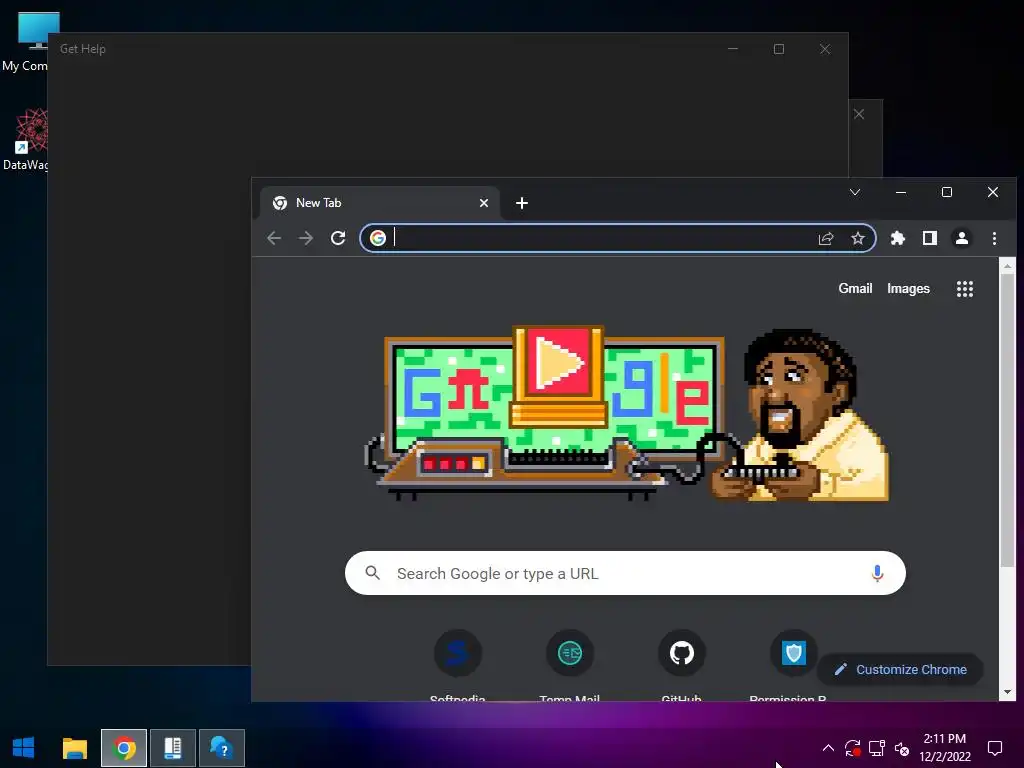Click the Customize Chrome button
Image resolution: width=1024 pixels, height=768 pixels.
pos(902,669)
